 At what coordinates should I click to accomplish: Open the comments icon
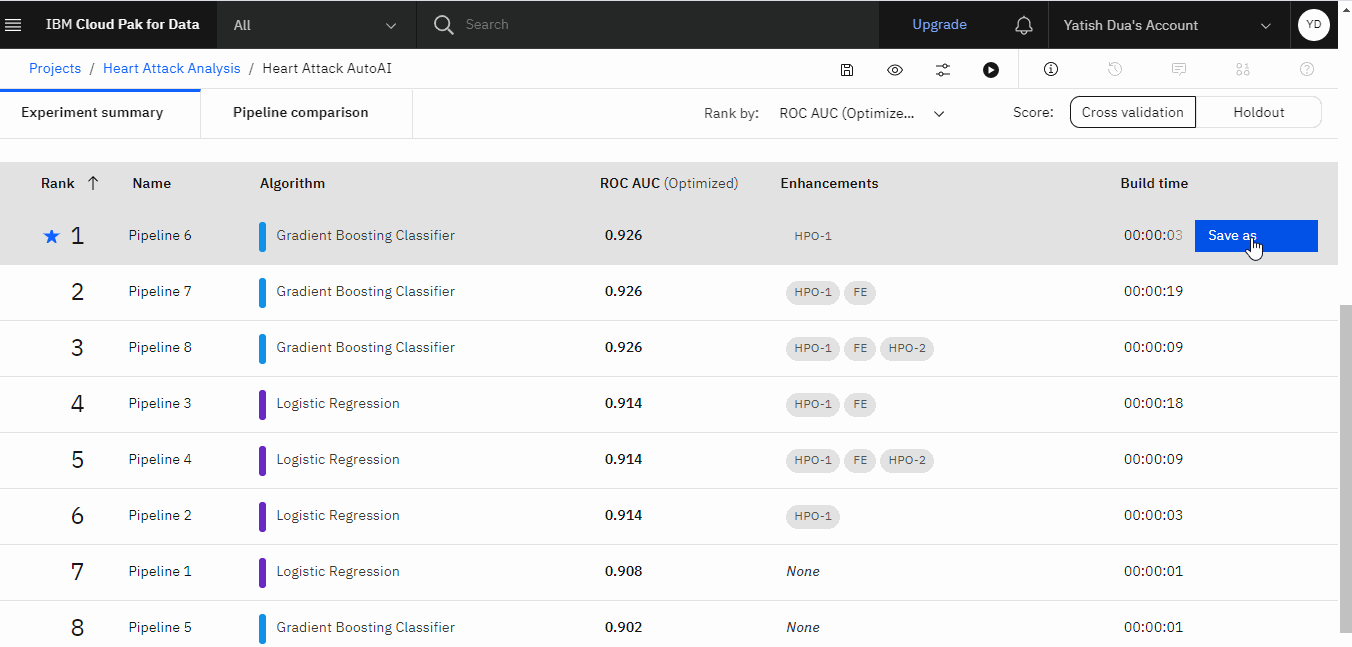tap(1179, 70)
